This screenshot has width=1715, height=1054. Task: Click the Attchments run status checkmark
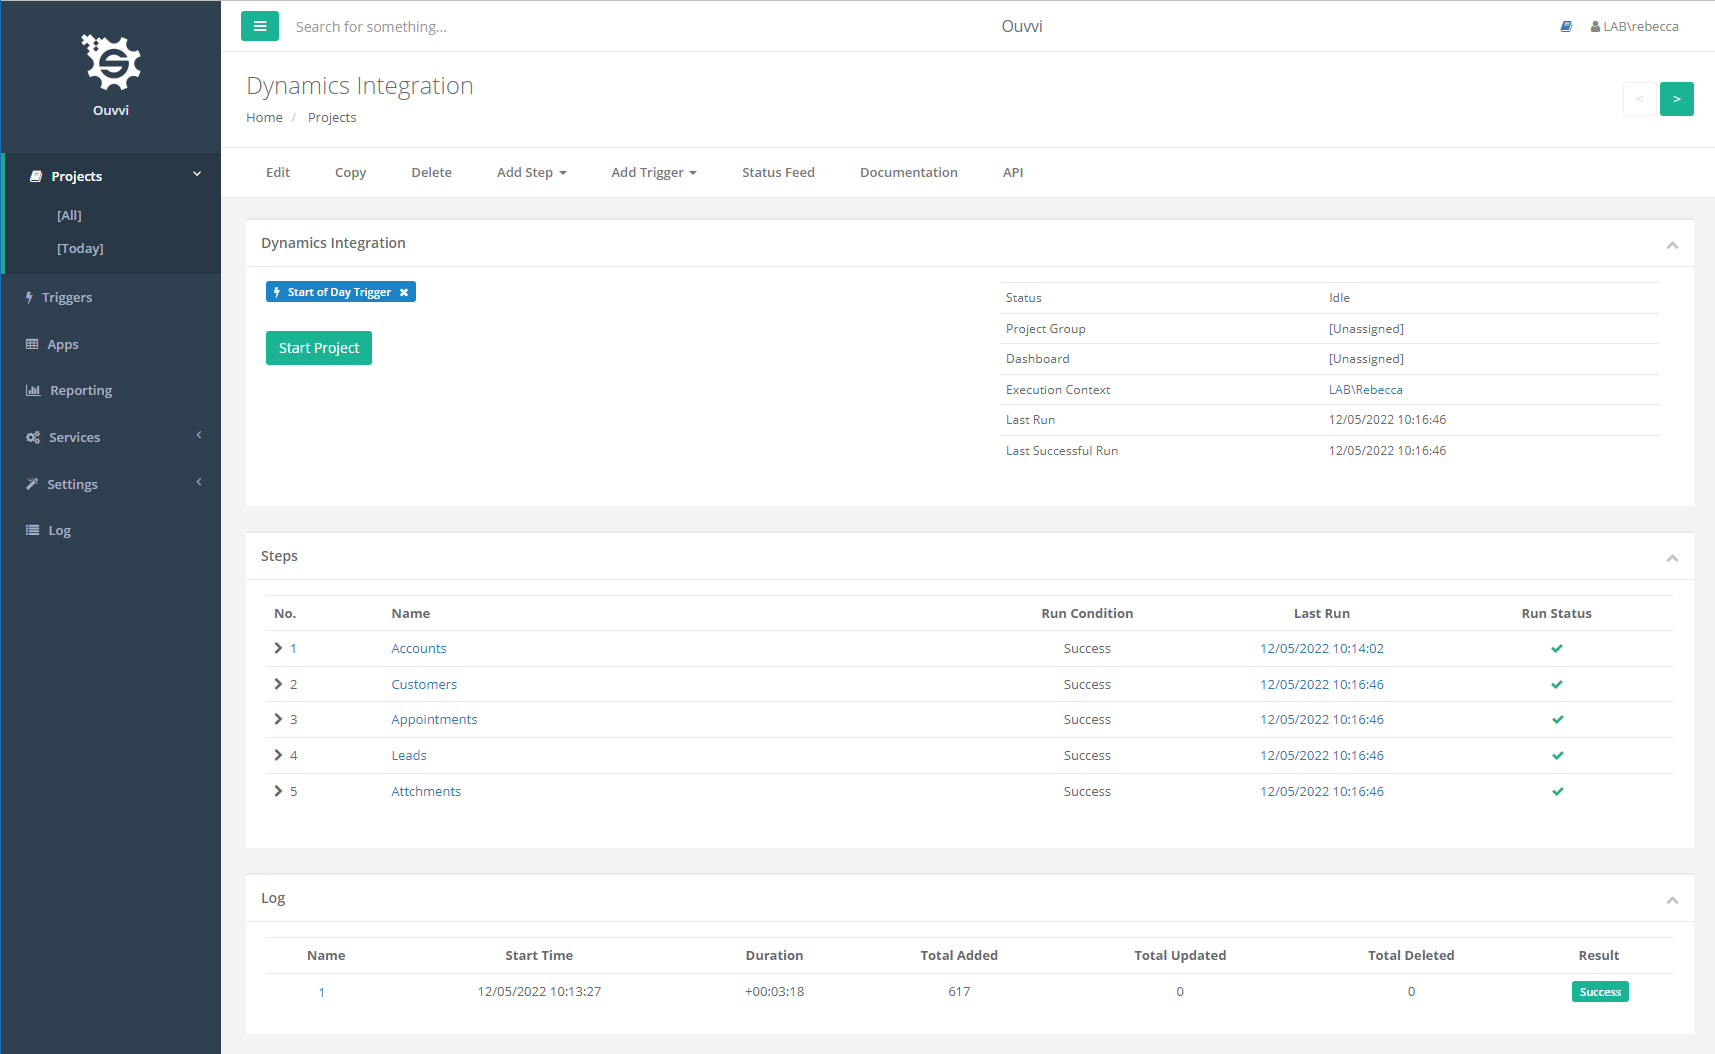(1557, 791)
